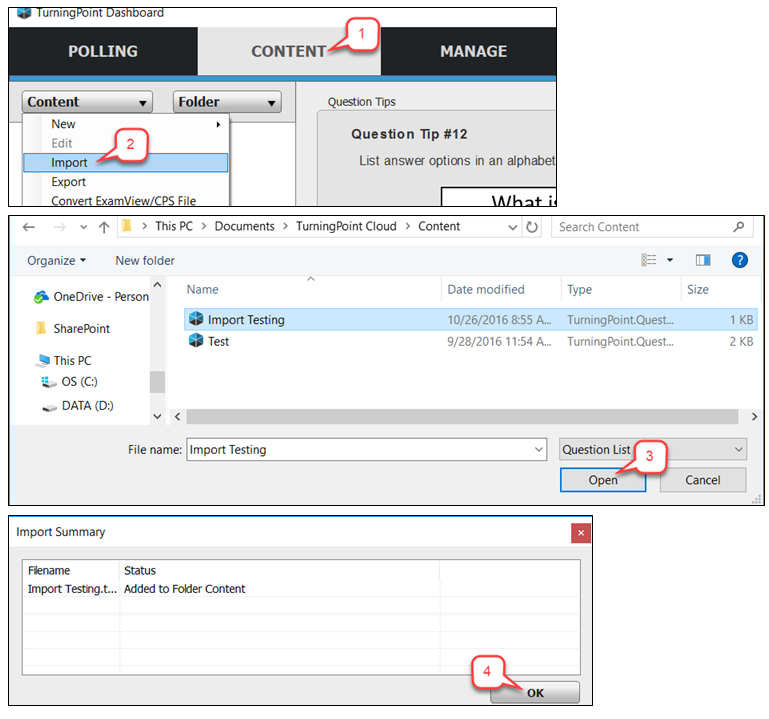Screen dimensions: 769x719
Task: Click the SharePoint folder icon
Action: coord(41,328)
